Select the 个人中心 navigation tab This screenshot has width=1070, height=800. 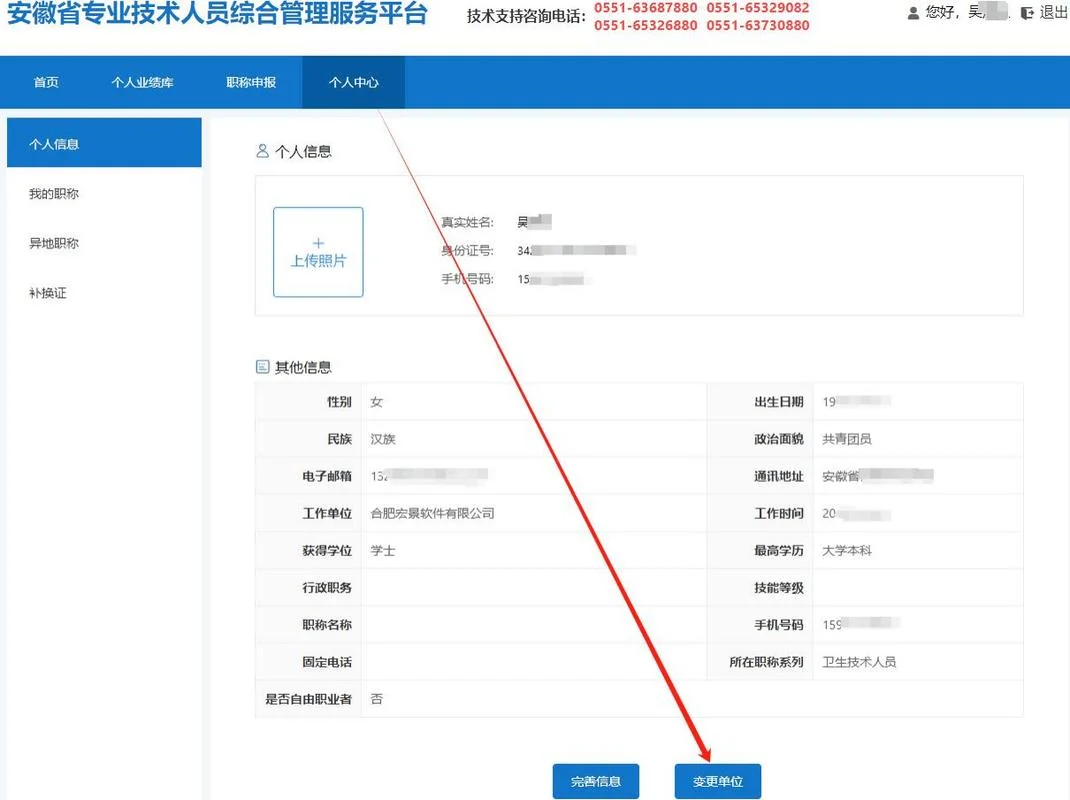[x=353, y=83]
